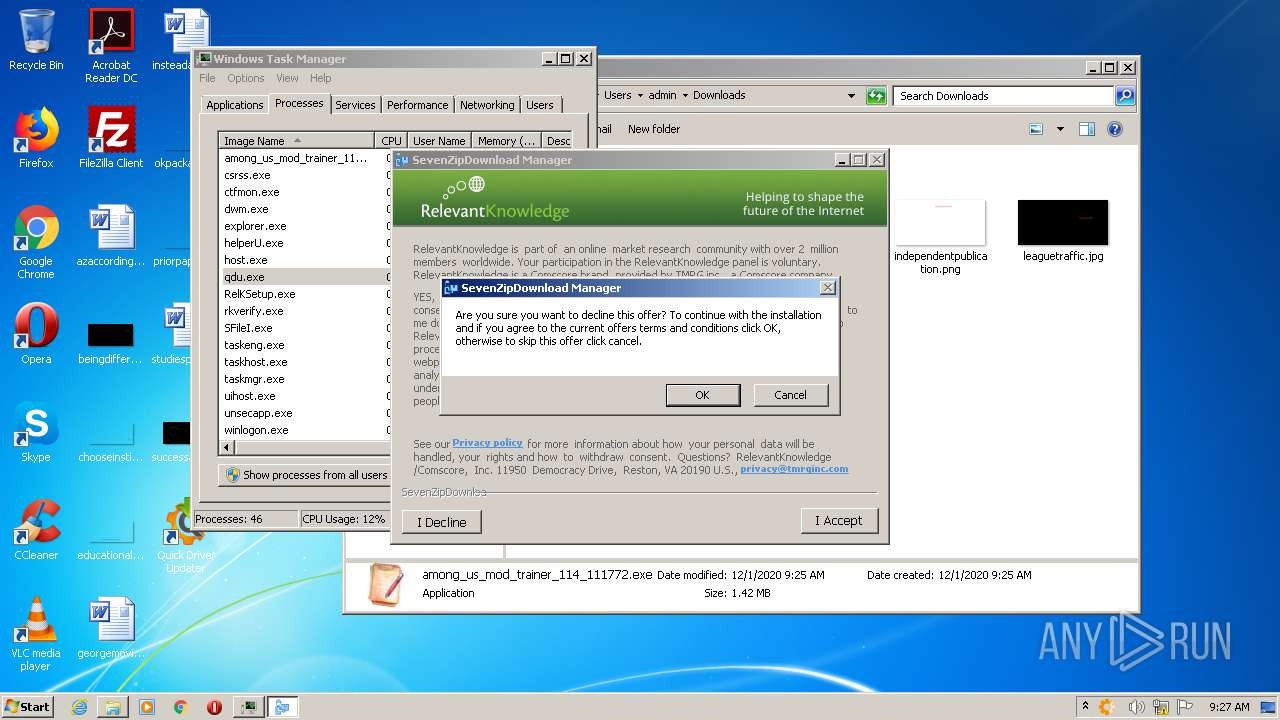Screen dimensions: 1280x720
Task: Open Internet Explorer from the taskbar
Action: (79, 707)
